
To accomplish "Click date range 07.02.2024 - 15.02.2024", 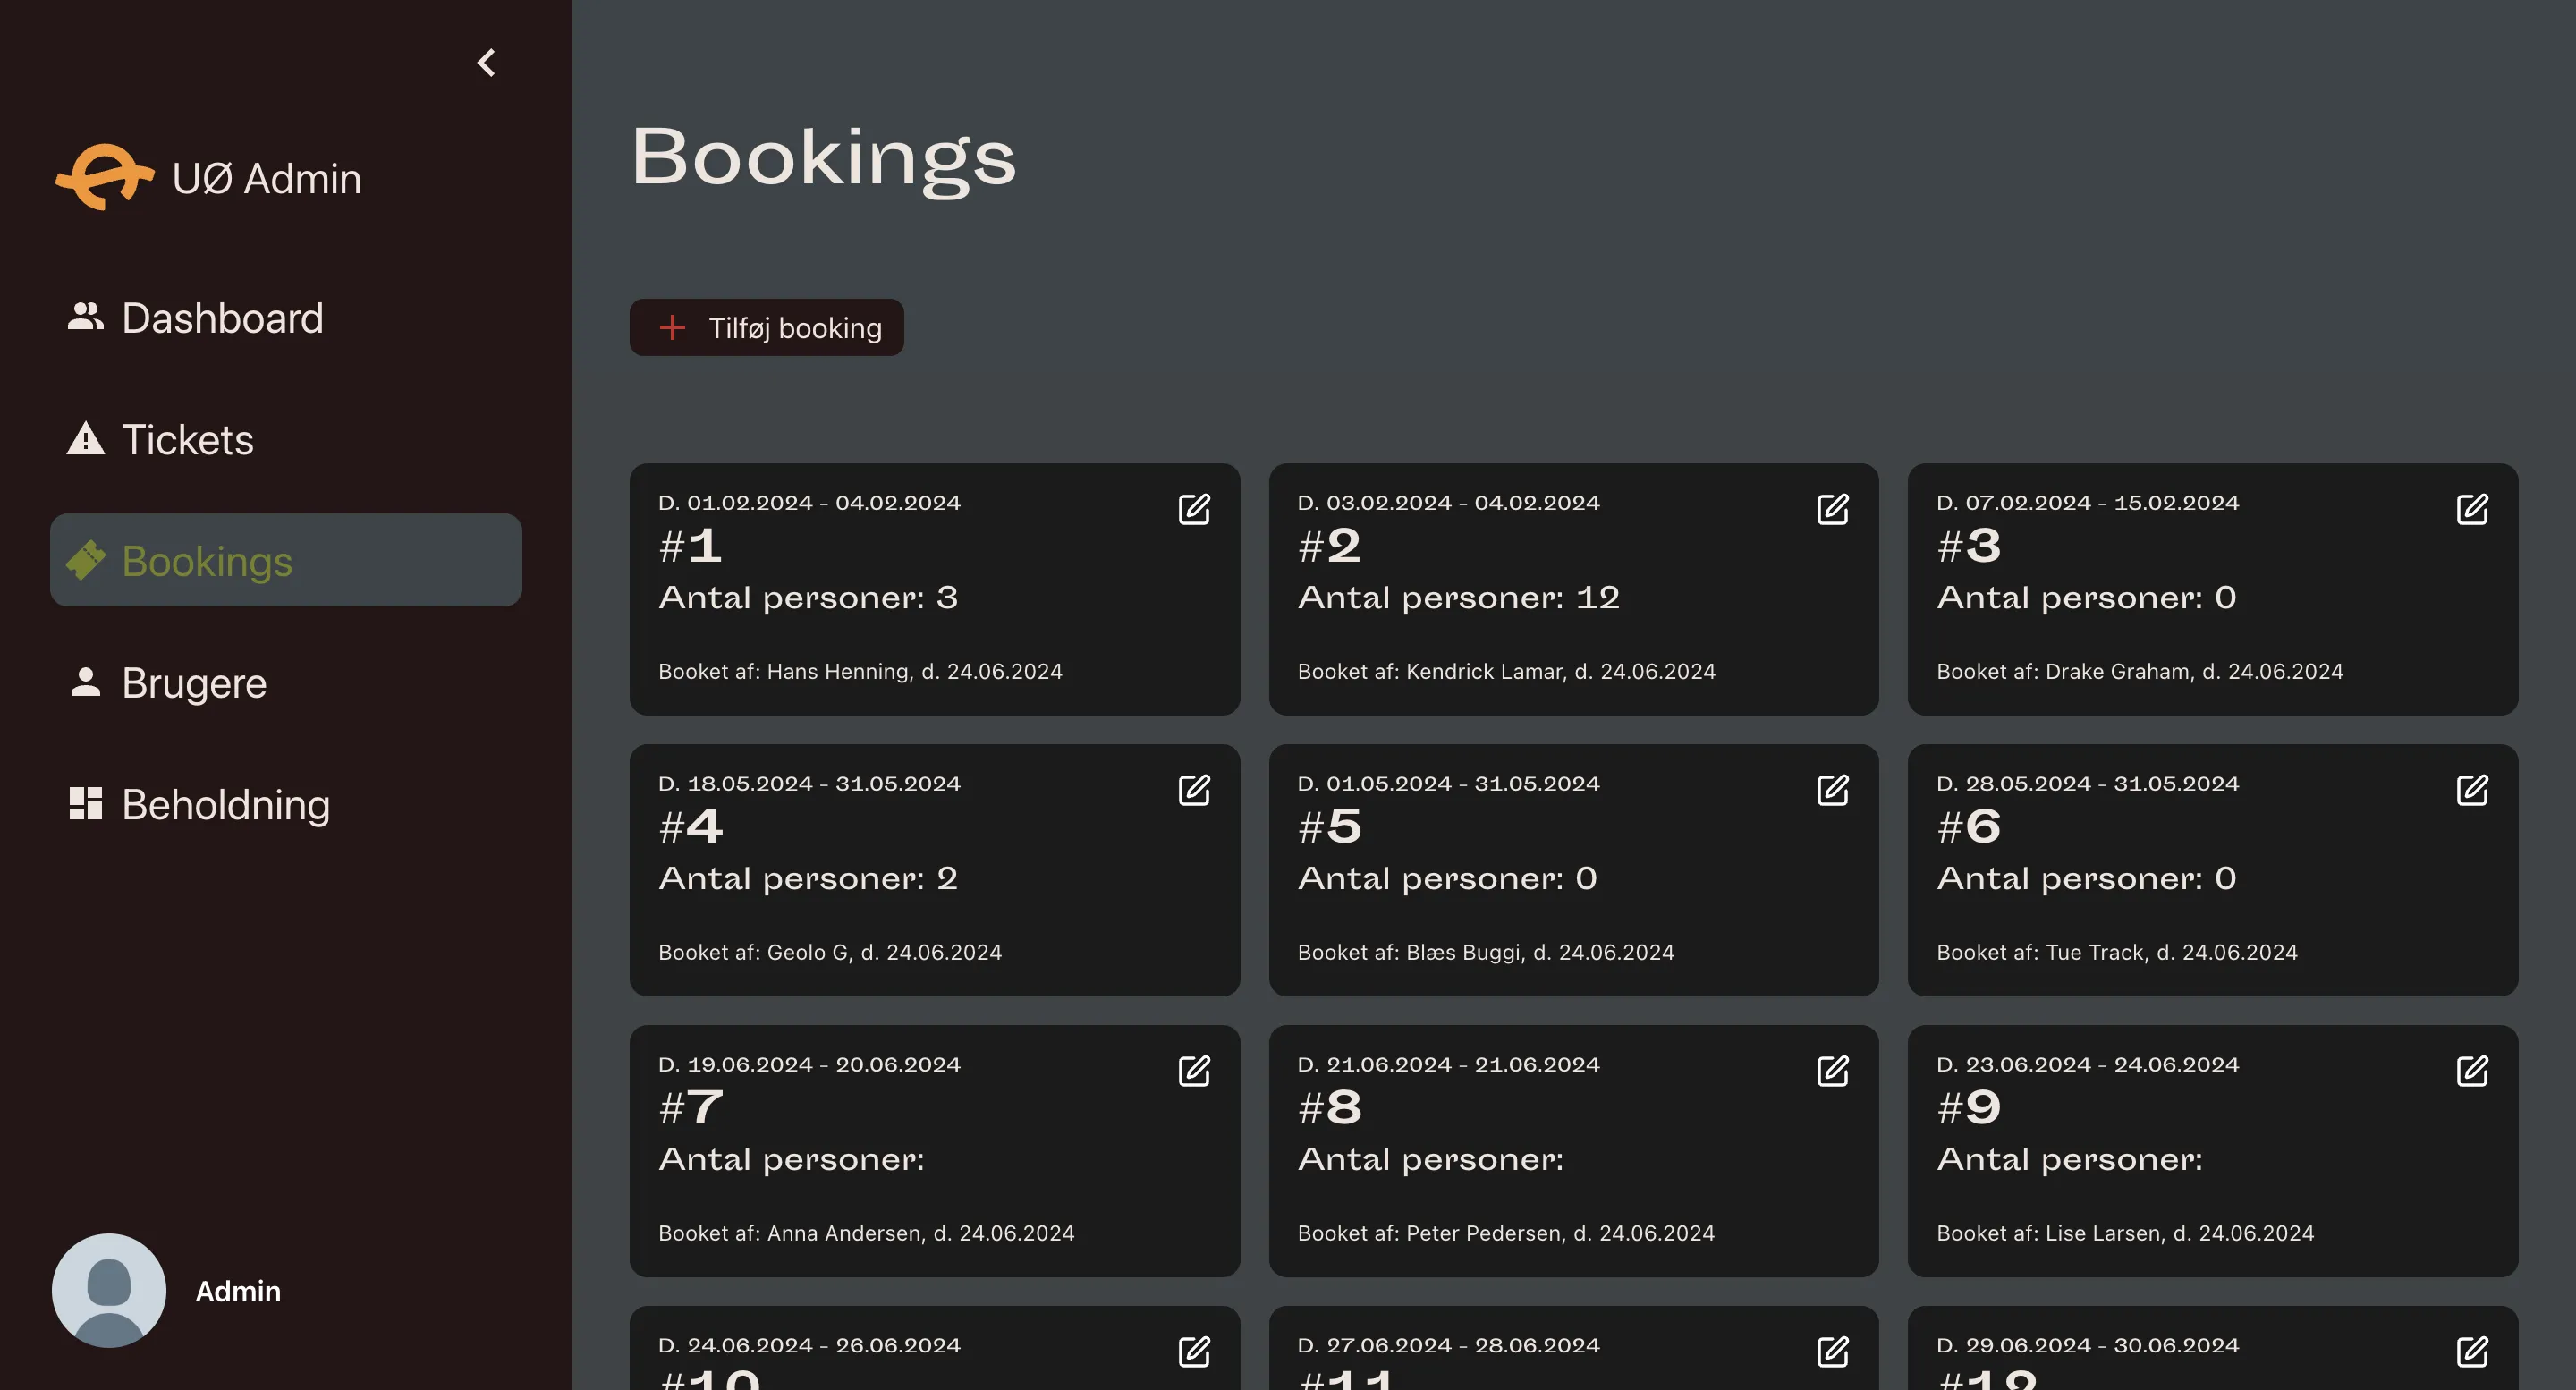I will pyautogui.click(x=2087, y=503).
